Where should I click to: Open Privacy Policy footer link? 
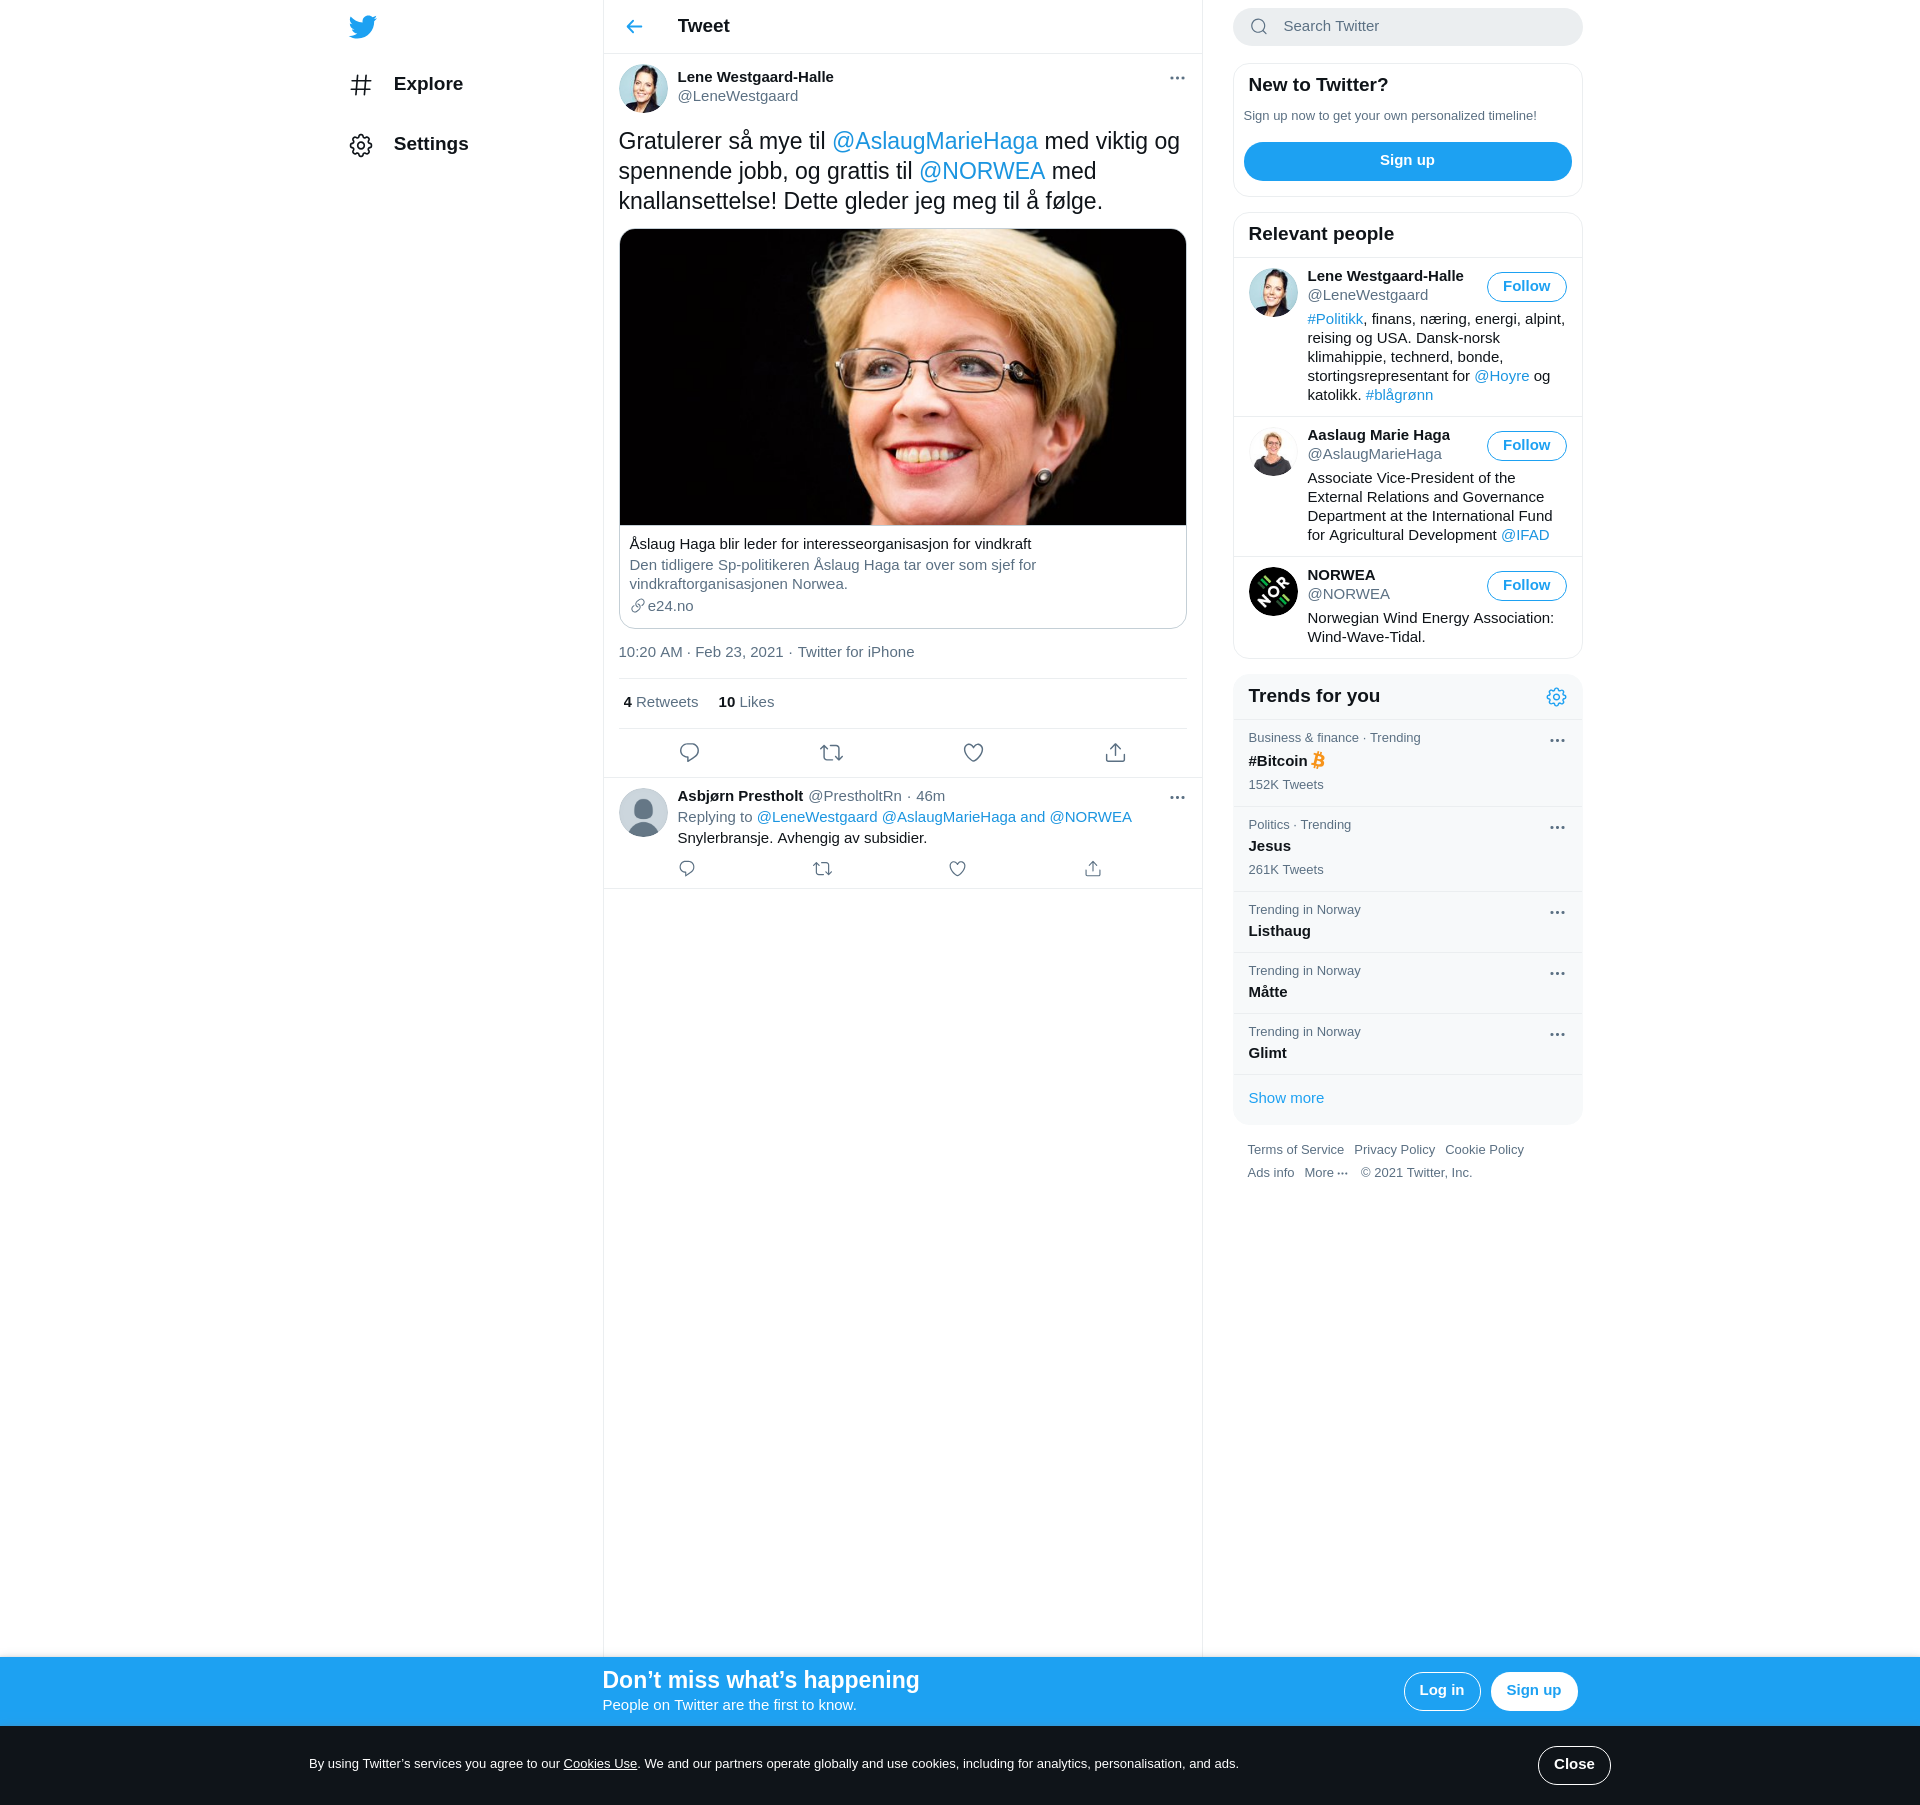pyautogui.click(x=1394, y=1150)
